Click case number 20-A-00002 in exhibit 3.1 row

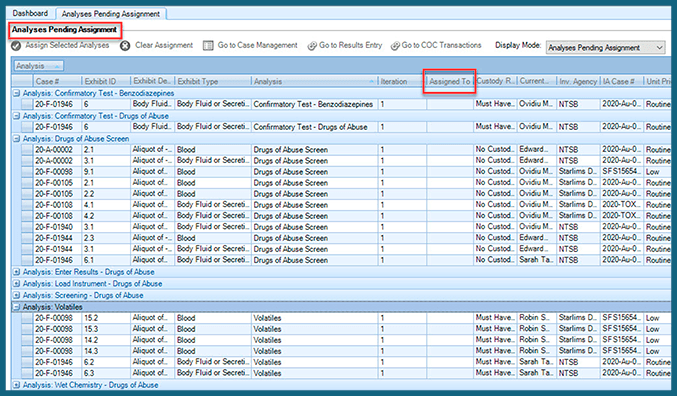(x=54, y=161)
